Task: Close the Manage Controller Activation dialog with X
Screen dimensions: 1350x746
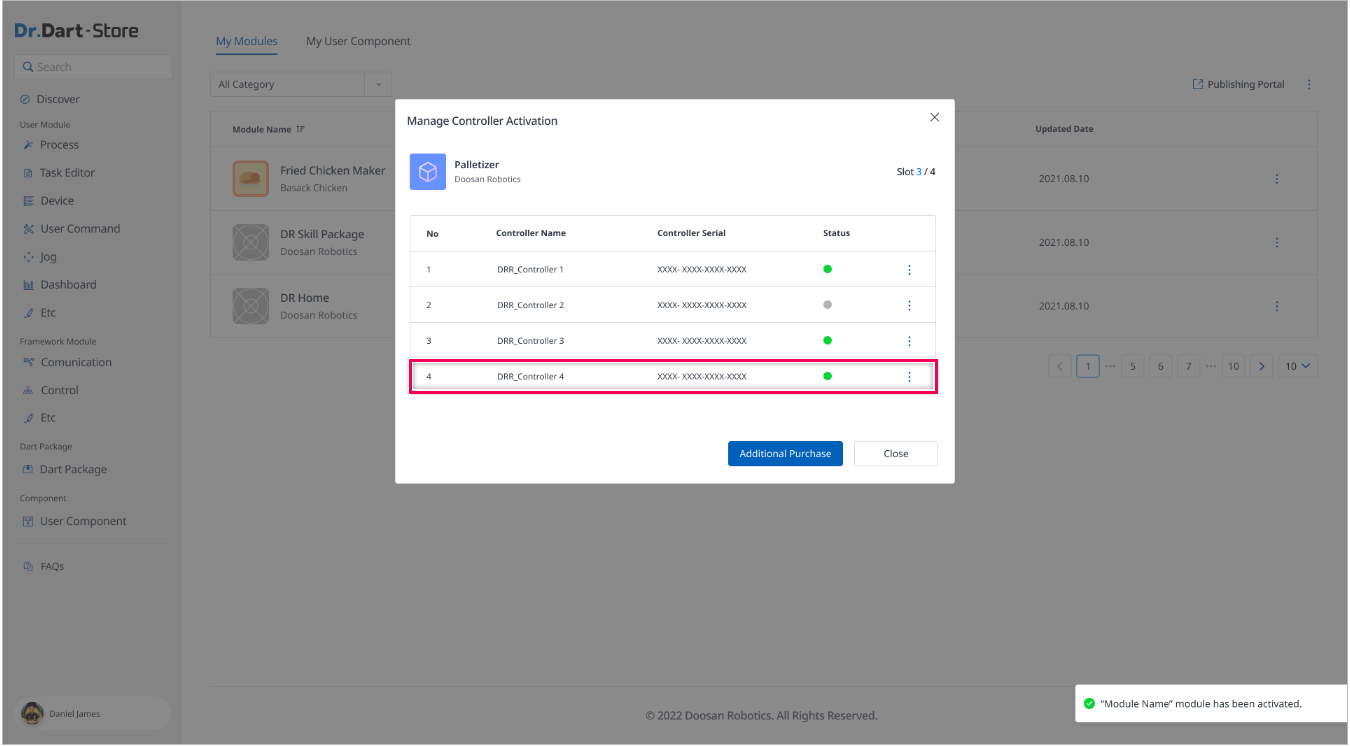Action: pyautogui.click(x=935, y=118)
